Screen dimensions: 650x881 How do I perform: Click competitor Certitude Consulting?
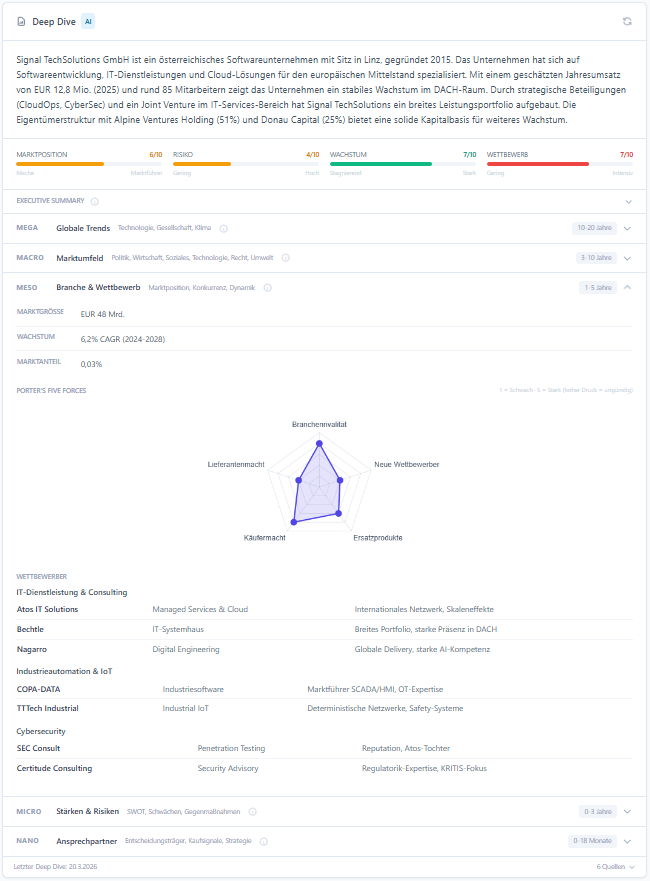[54, 768]
